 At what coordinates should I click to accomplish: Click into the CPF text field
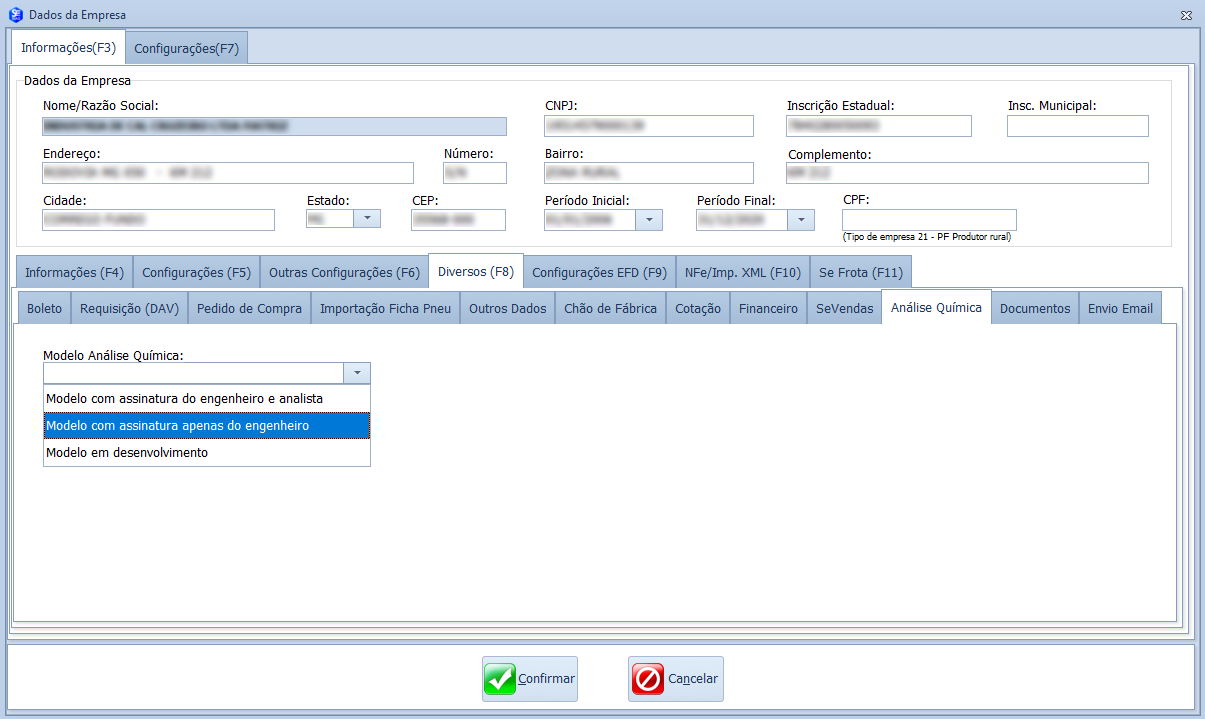point(928,219)
